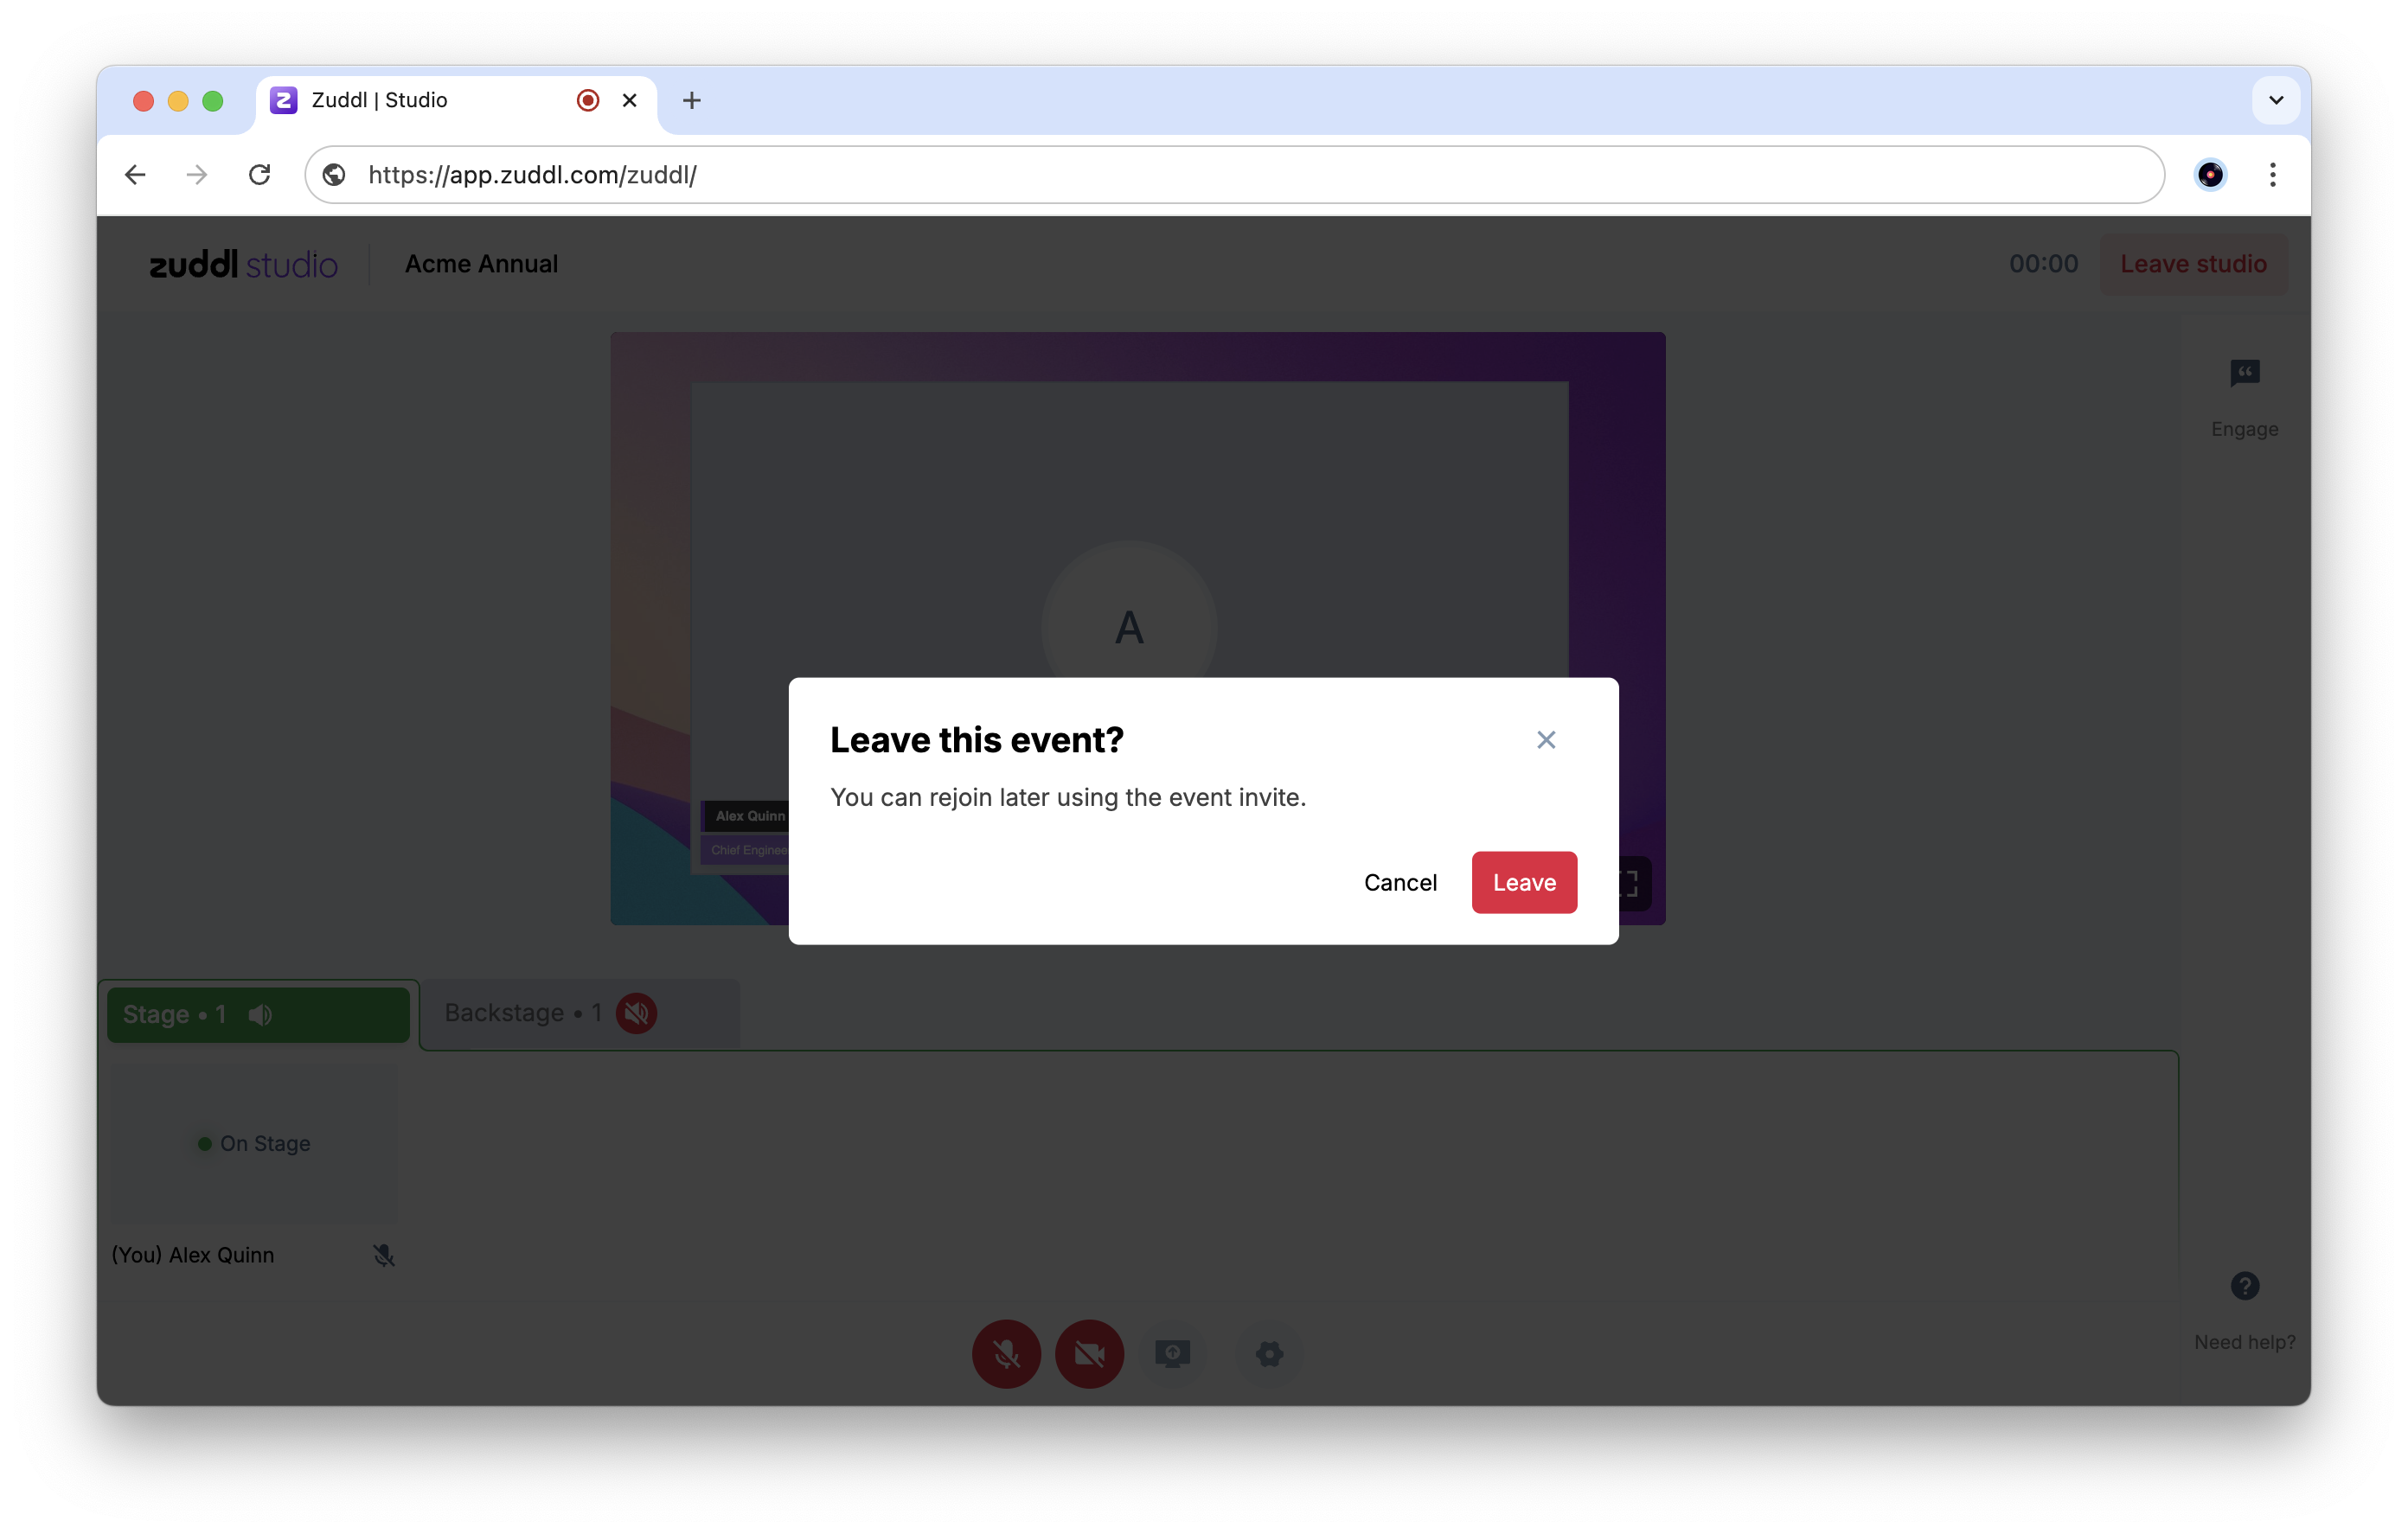This screenshot has height=1534, width=2408.
Task: Open the browser three-dot menu
Action: (x=2272, y=175)
